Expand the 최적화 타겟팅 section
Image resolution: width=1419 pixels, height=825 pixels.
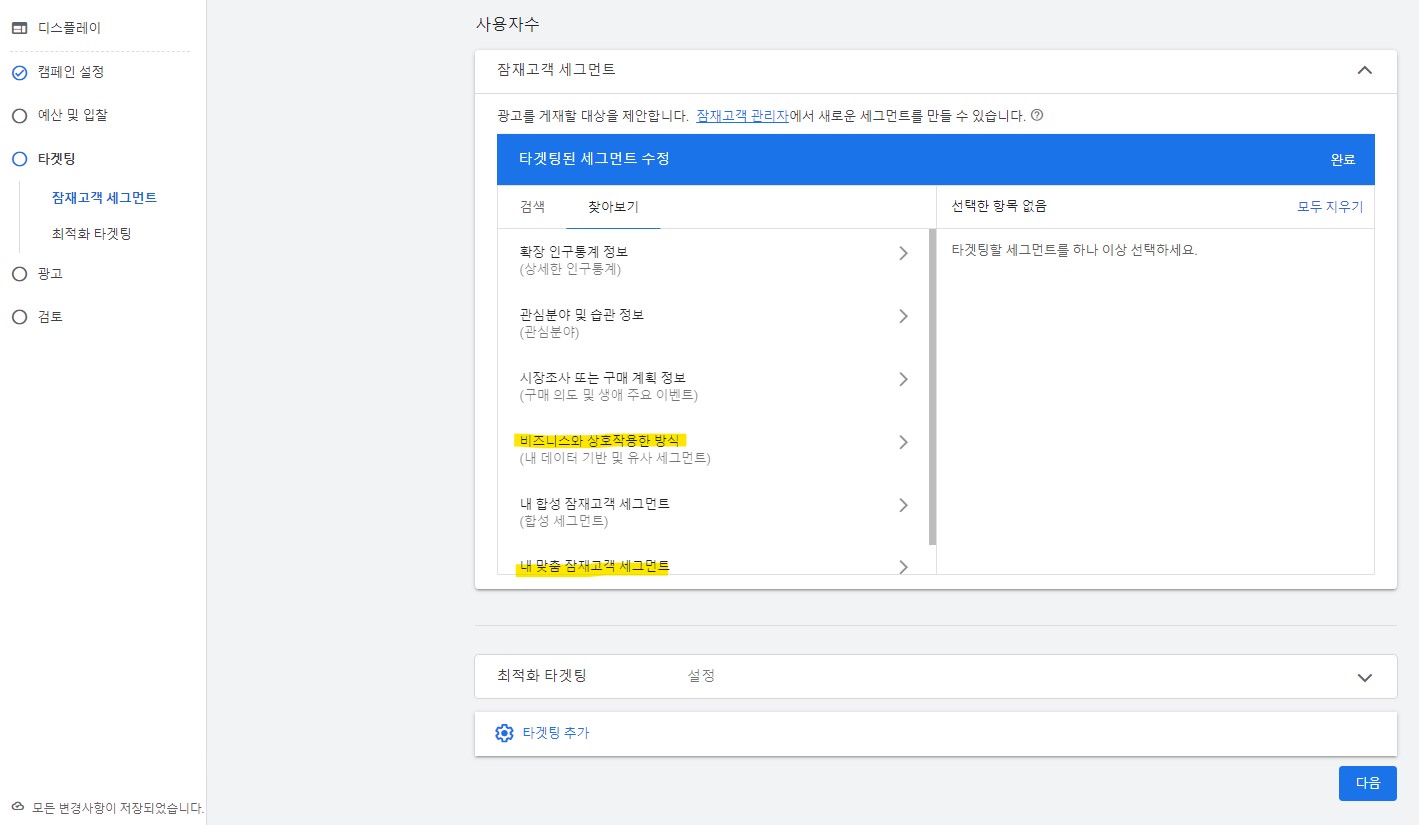[x=1363, y=676]
